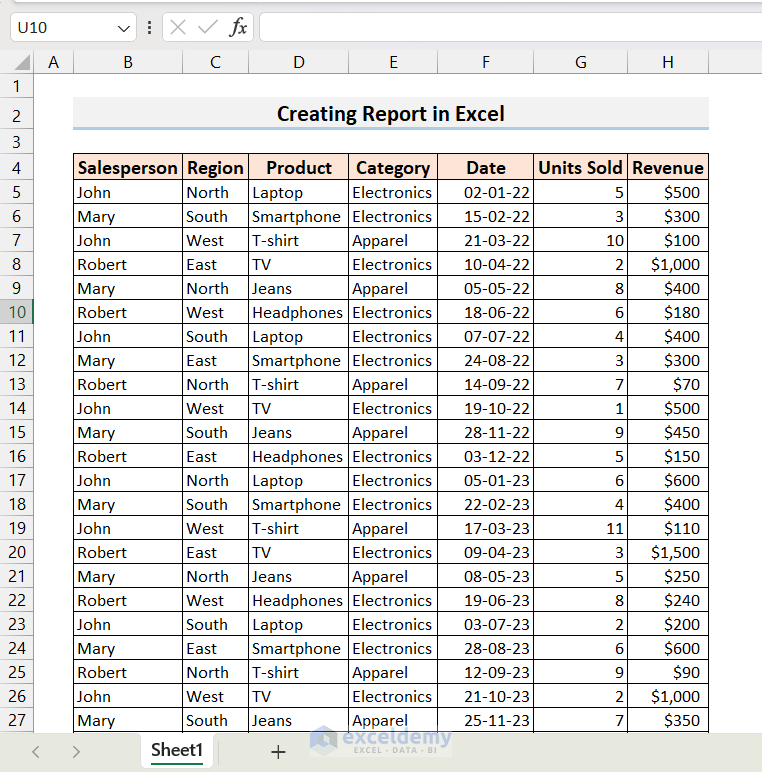Click the next sheet navigation arrow
Screen dimensions: 762x772
click(76, 752)
